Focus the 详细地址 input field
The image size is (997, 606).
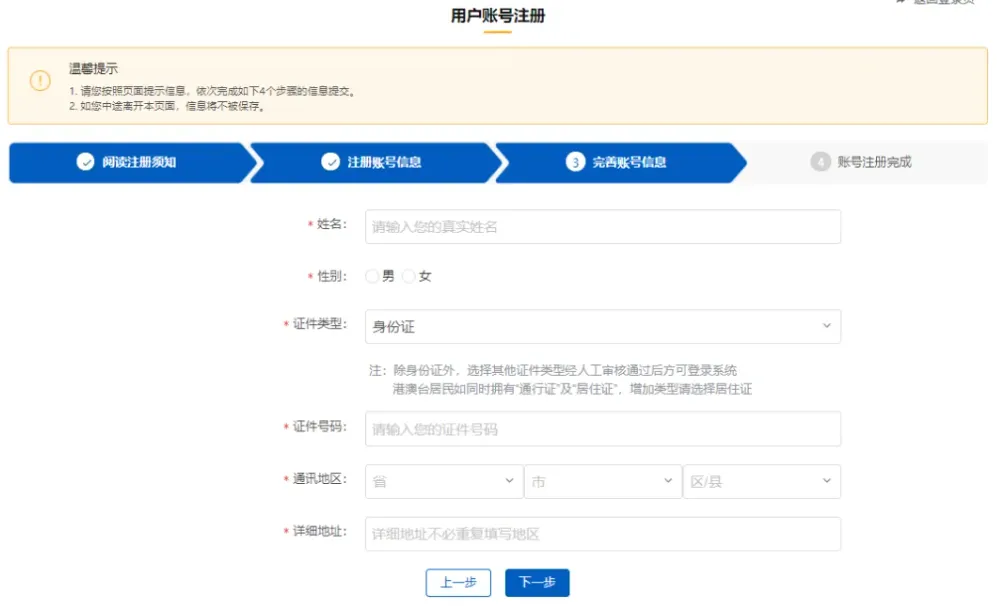click(603, 534)
